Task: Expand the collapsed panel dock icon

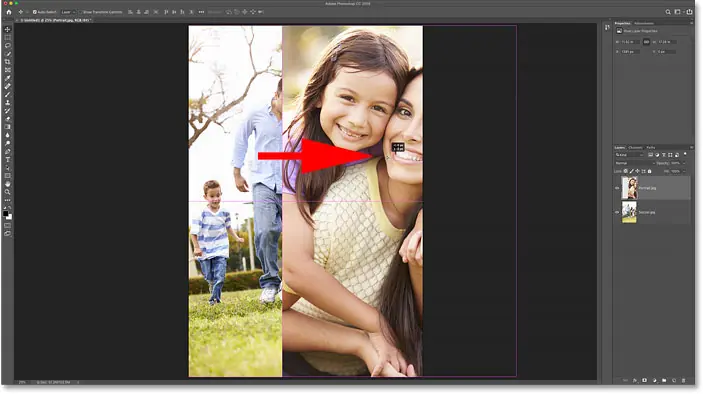Action: [607, 28]
